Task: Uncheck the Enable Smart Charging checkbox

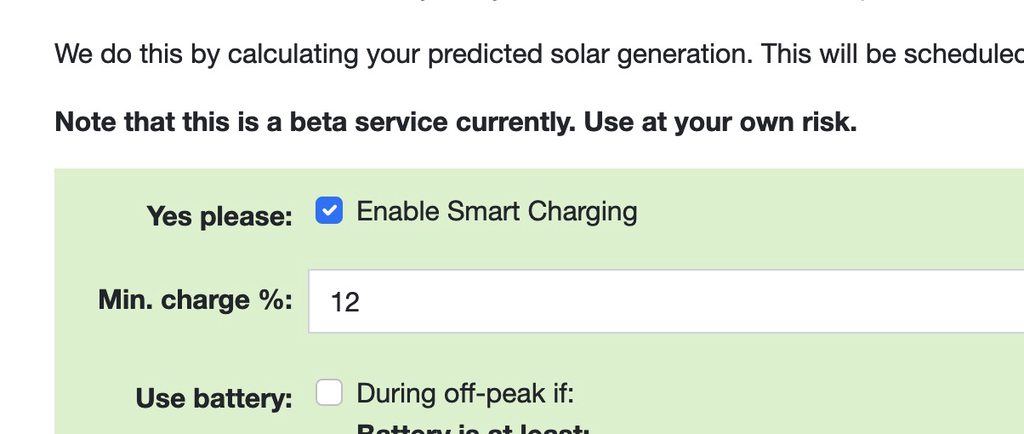Action: point(329,212)
